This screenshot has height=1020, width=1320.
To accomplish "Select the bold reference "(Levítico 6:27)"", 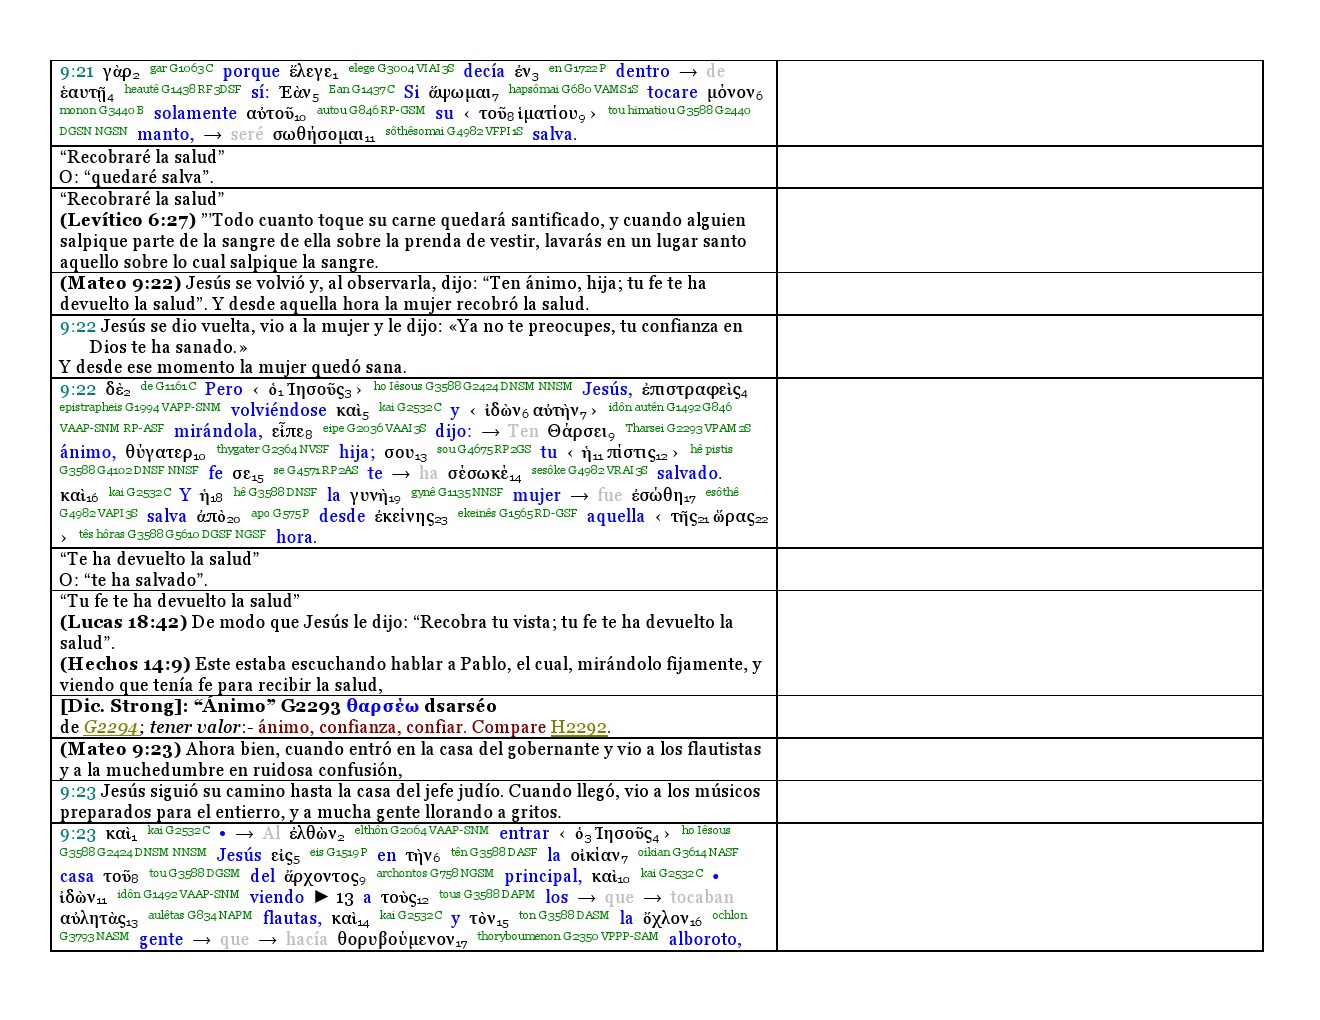I will (129, 220).
